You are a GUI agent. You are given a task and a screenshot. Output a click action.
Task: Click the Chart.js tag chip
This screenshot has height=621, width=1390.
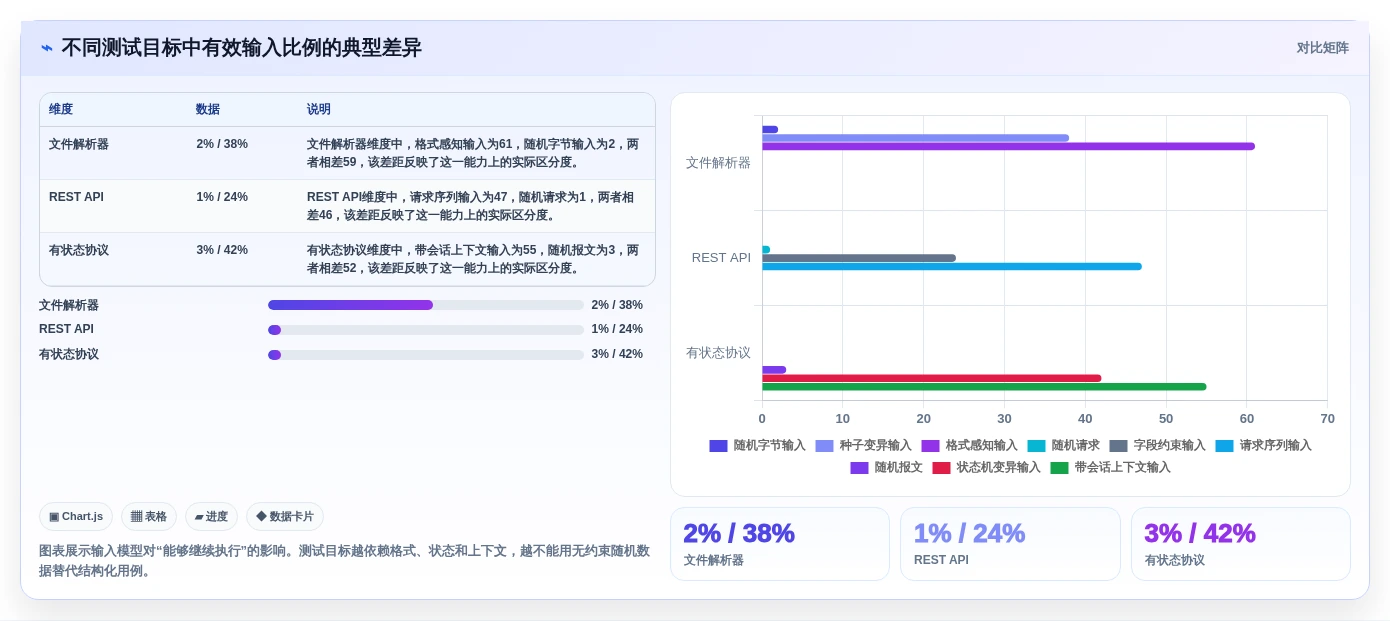click(76, 517)
